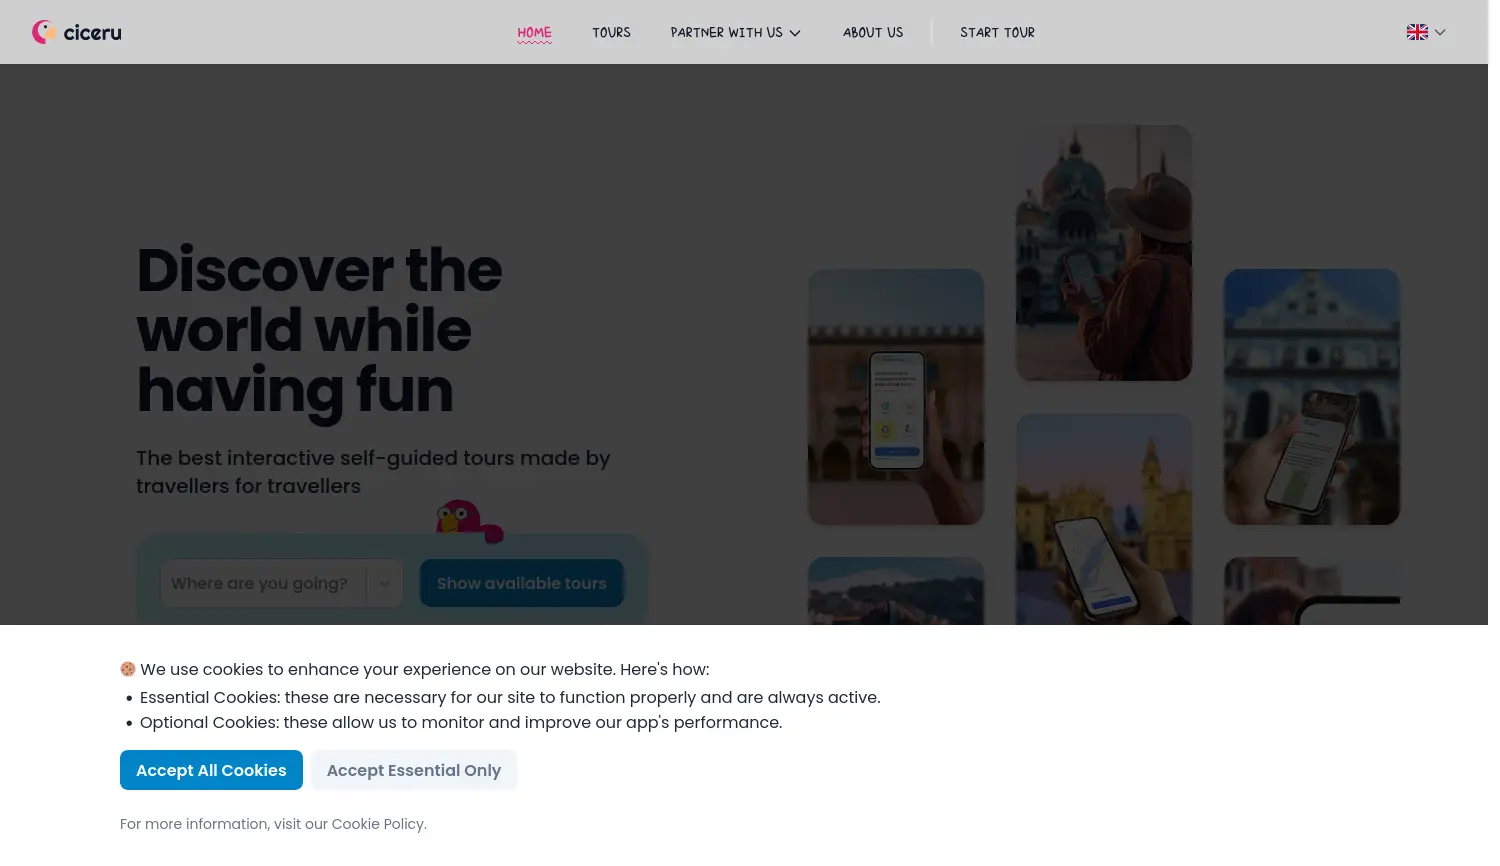Screen dimensions: 1500x866
Task: Open the destination dropdown arrow
Action: (385, 584)
